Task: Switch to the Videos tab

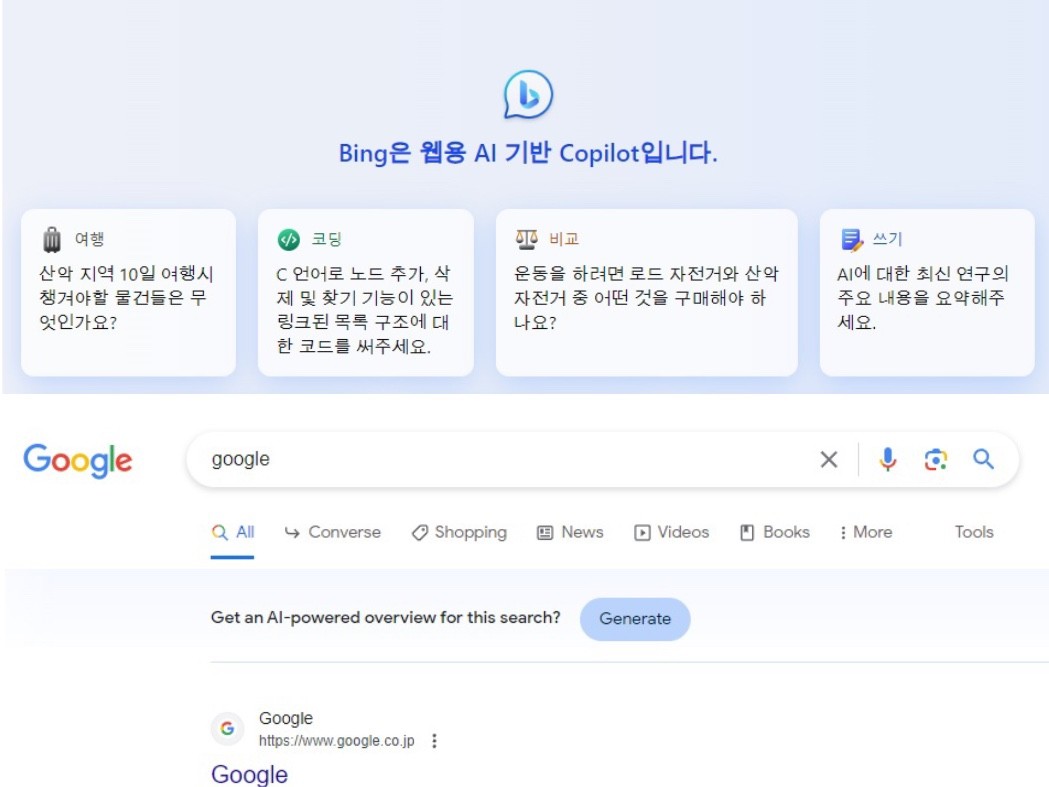Action: [671, 532]
